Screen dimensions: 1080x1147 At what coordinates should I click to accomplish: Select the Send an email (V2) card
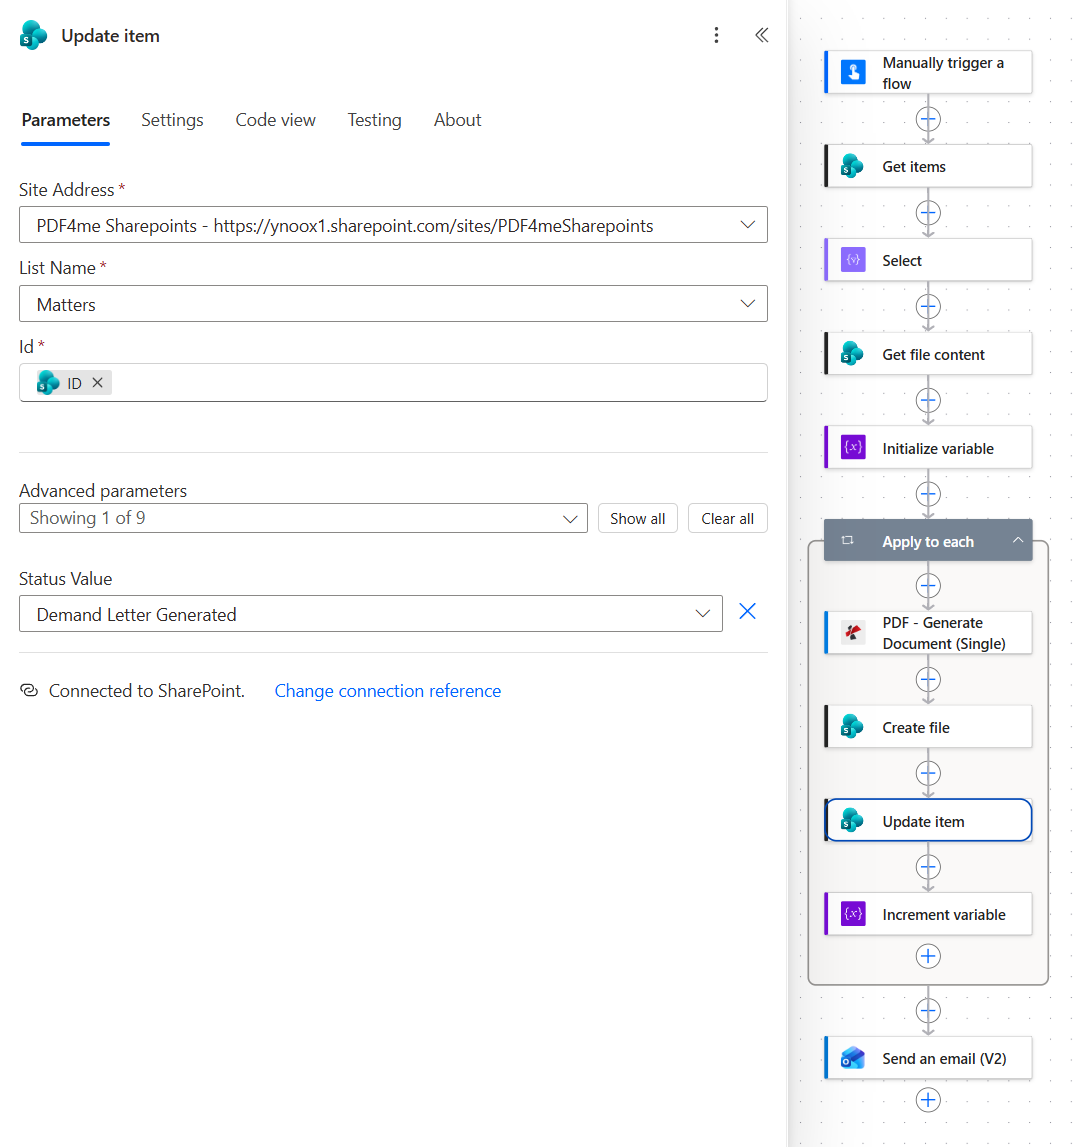tap(928, 1058)
